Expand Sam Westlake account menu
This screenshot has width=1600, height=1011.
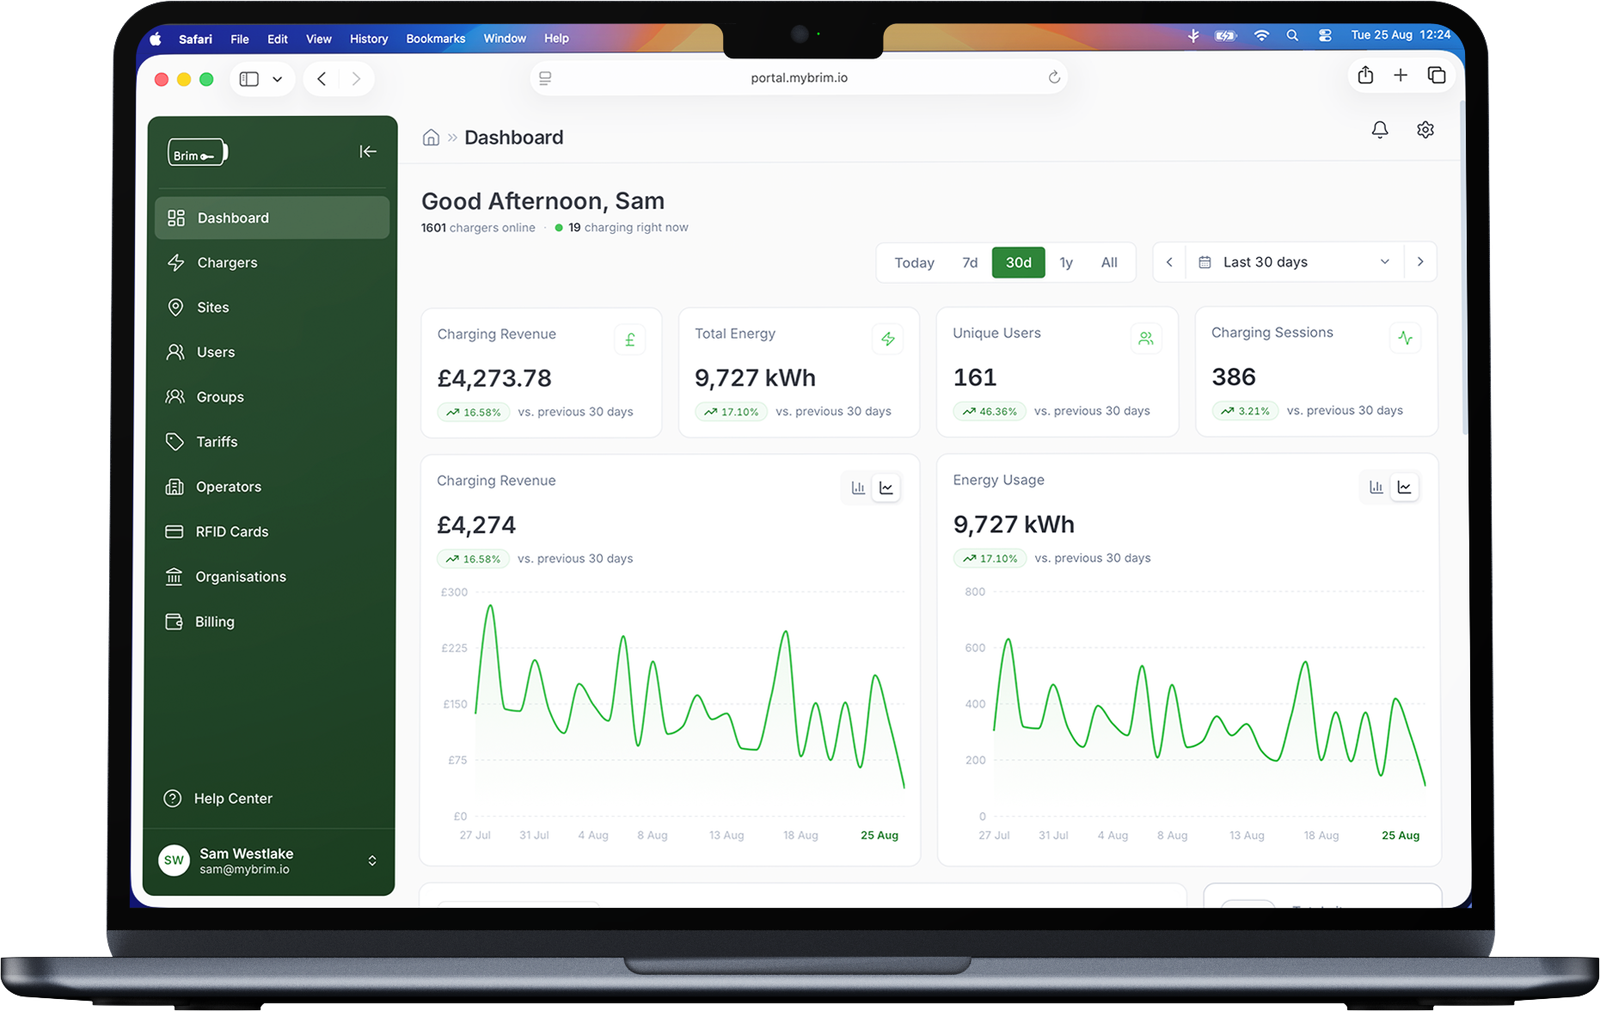pos(372,861)
